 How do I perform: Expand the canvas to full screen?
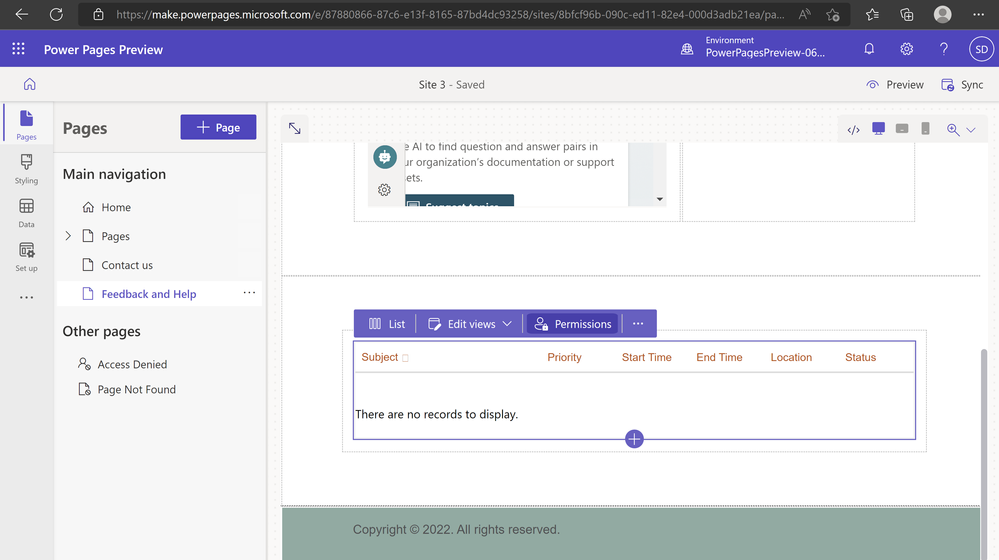[x=294, y=128]
